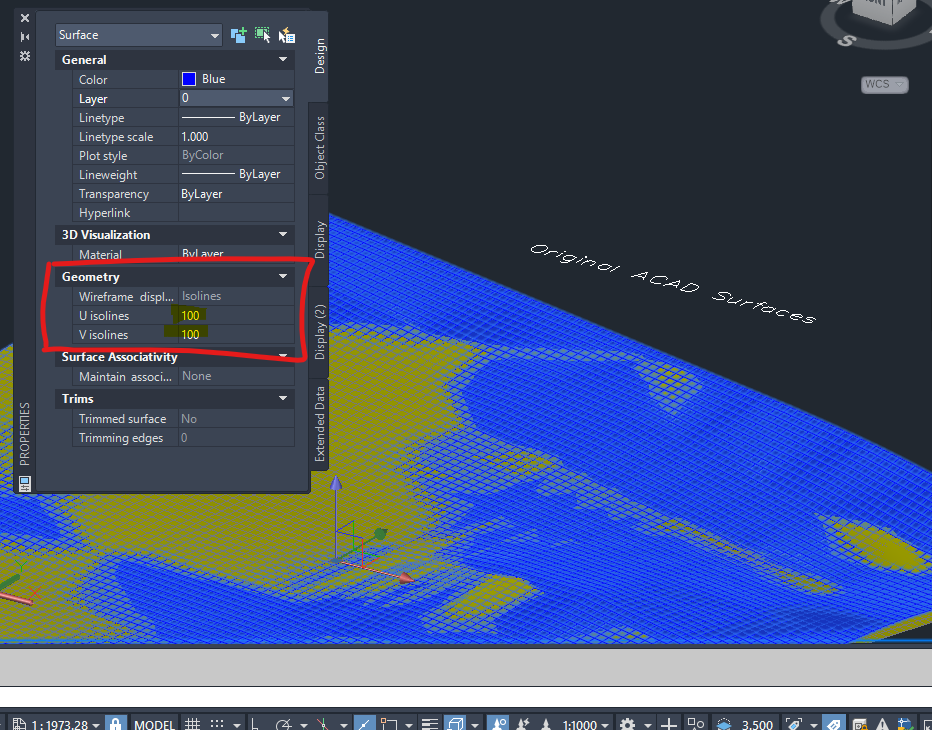Open the object snap settings dropdown arrow
This screenshot has height=730, width=932.
pyautogui.click(x=408, y=725)
